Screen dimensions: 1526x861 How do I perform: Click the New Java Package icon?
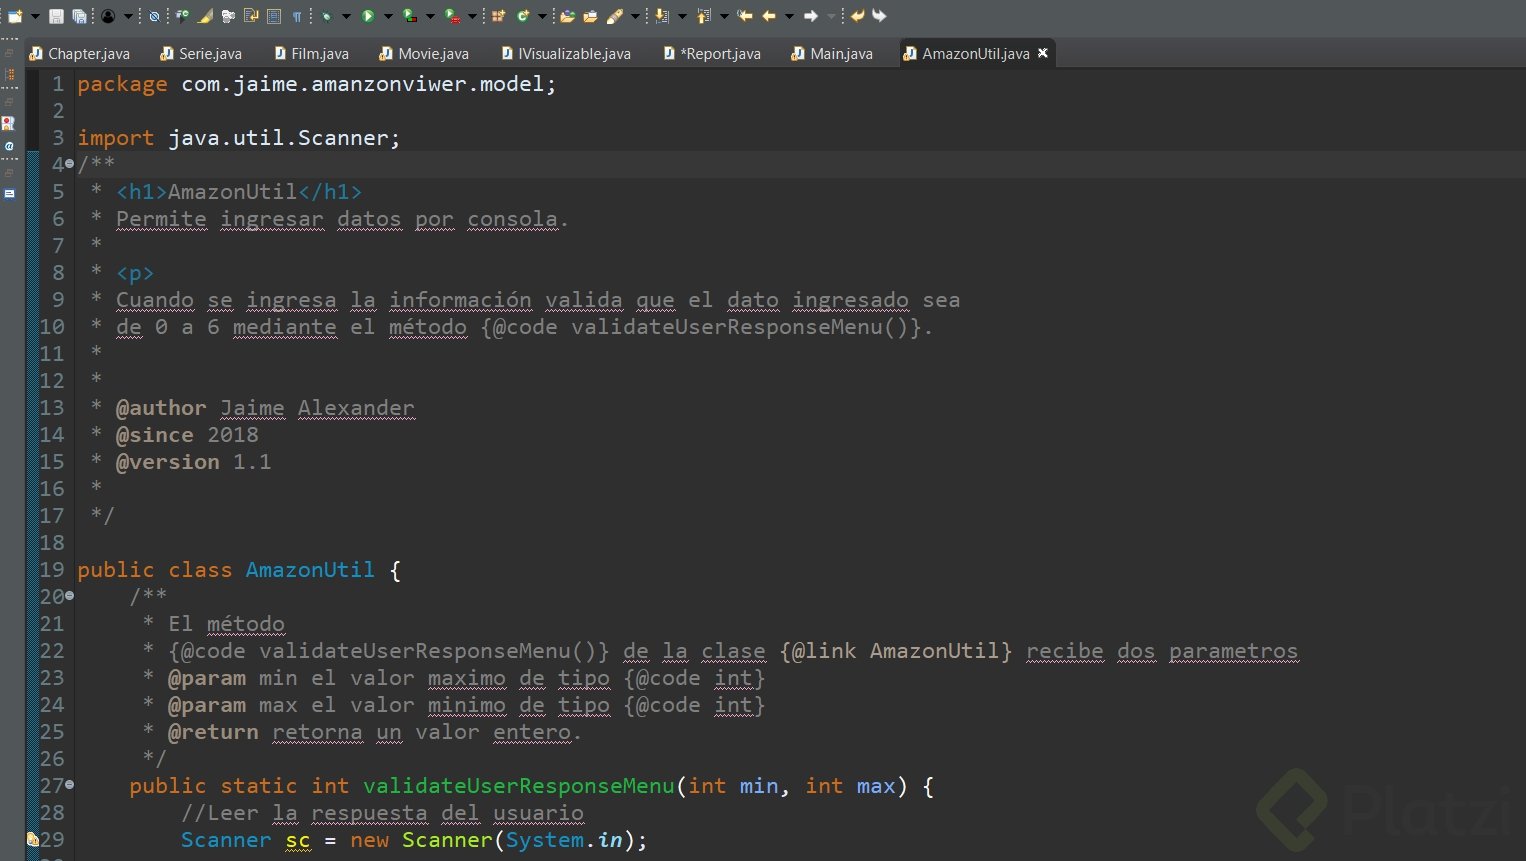pyautogui.click(x=498, y=16)
